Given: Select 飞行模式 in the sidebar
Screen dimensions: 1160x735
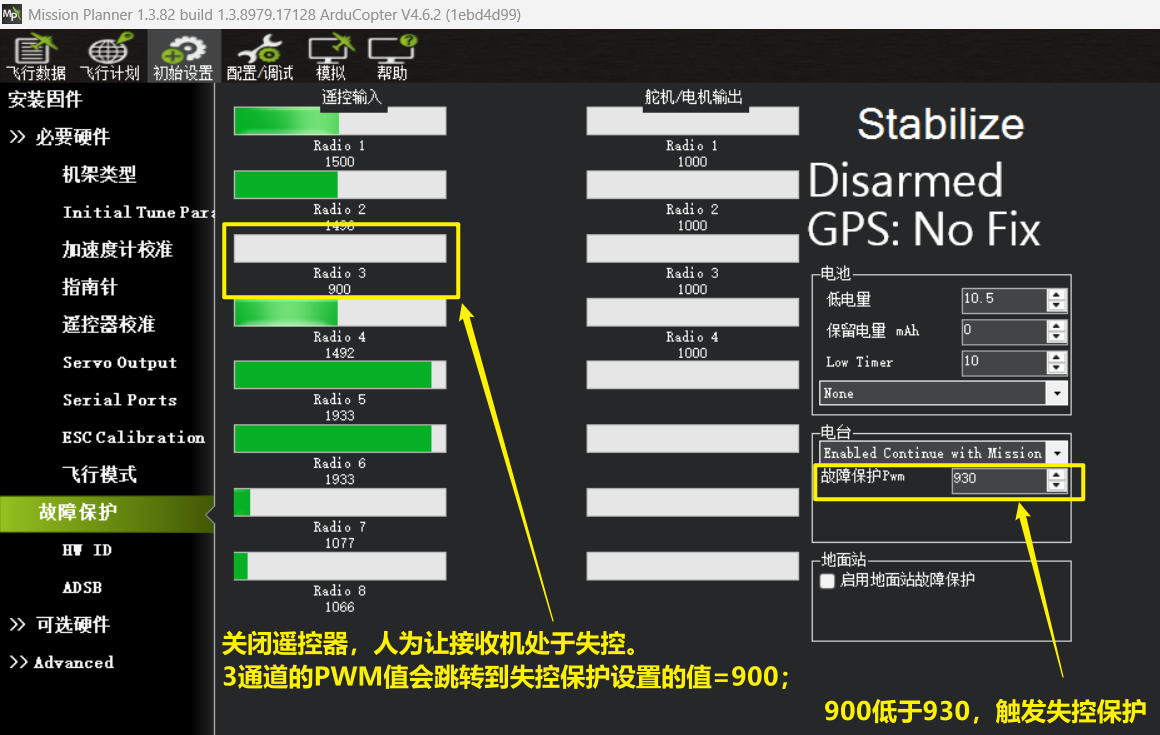Looking at the screenshot, I should 99,474.
